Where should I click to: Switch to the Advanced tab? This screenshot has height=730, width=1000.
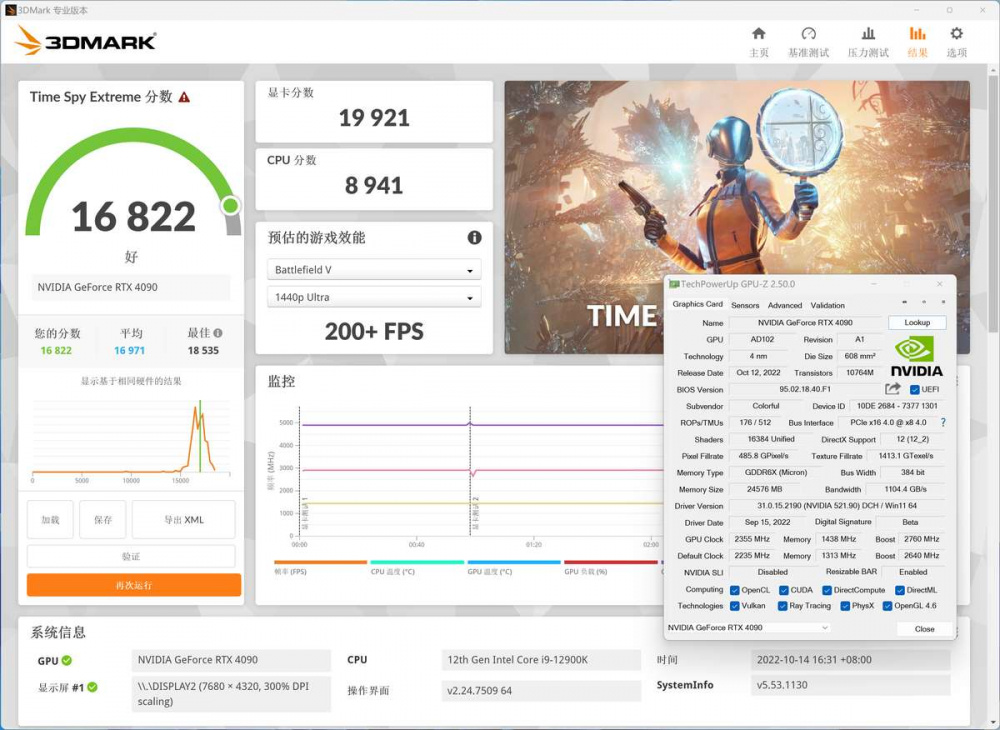[x=784, y=305]
